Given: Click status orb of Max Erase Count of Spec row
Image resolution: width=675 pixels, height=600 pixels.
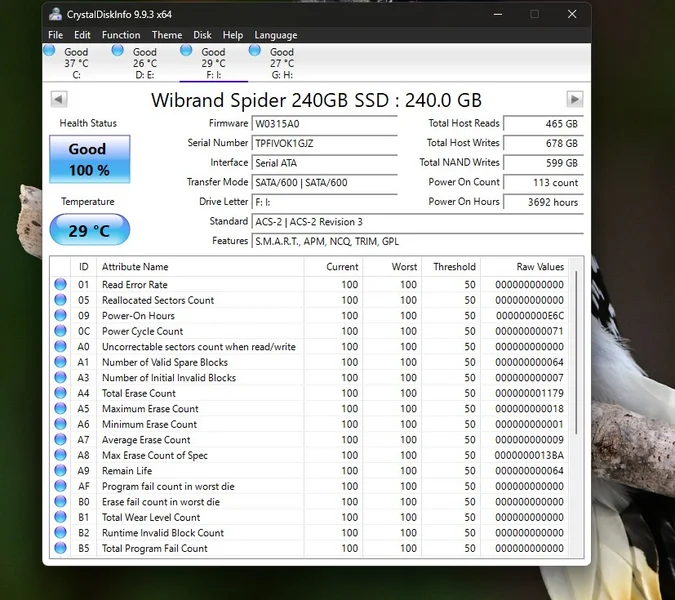Looking at the screenshot, I should [60, 455].
